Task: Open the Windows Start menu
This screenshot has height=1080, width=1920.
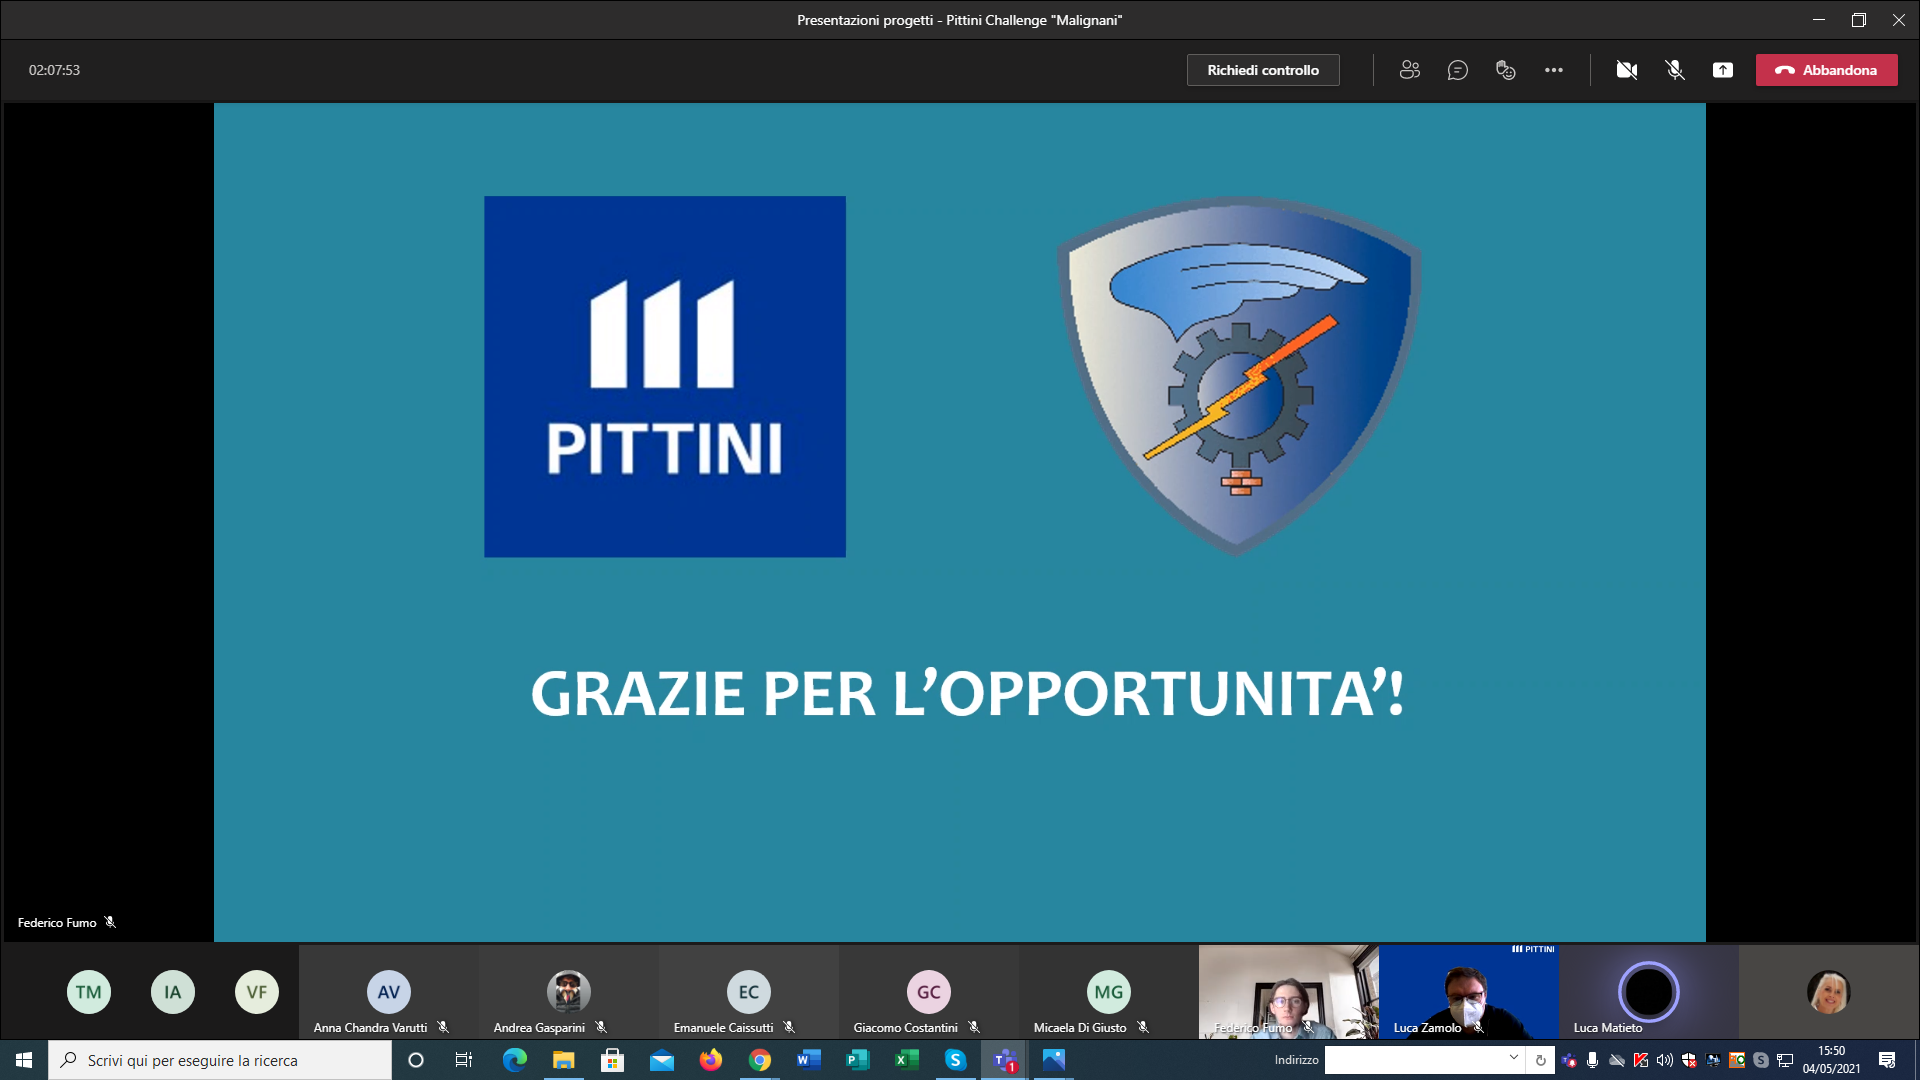Action: coord(24,1060)
